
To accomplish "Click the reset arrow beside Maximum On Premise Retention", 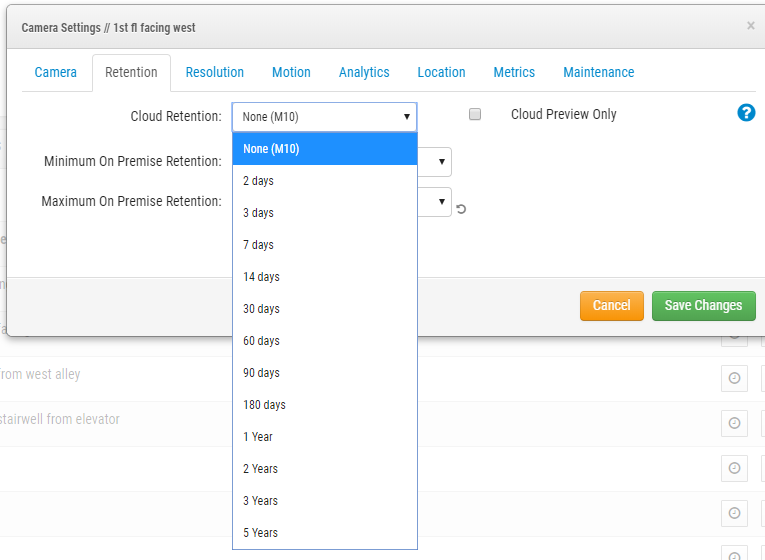I will point(461,209).
